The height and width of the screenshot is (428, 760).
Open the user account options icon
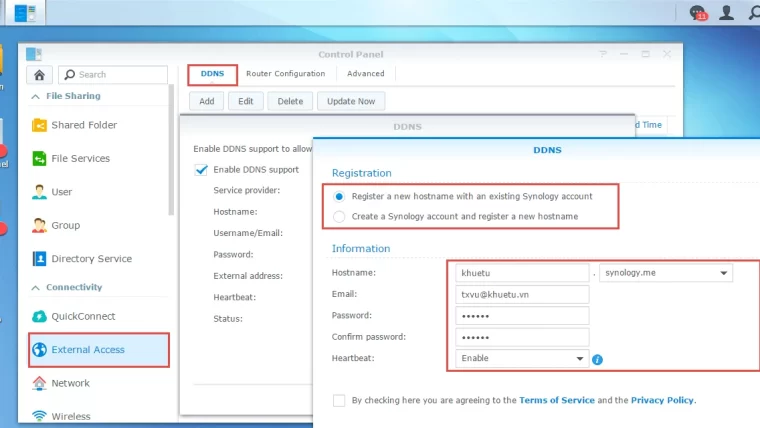[726, 13]
